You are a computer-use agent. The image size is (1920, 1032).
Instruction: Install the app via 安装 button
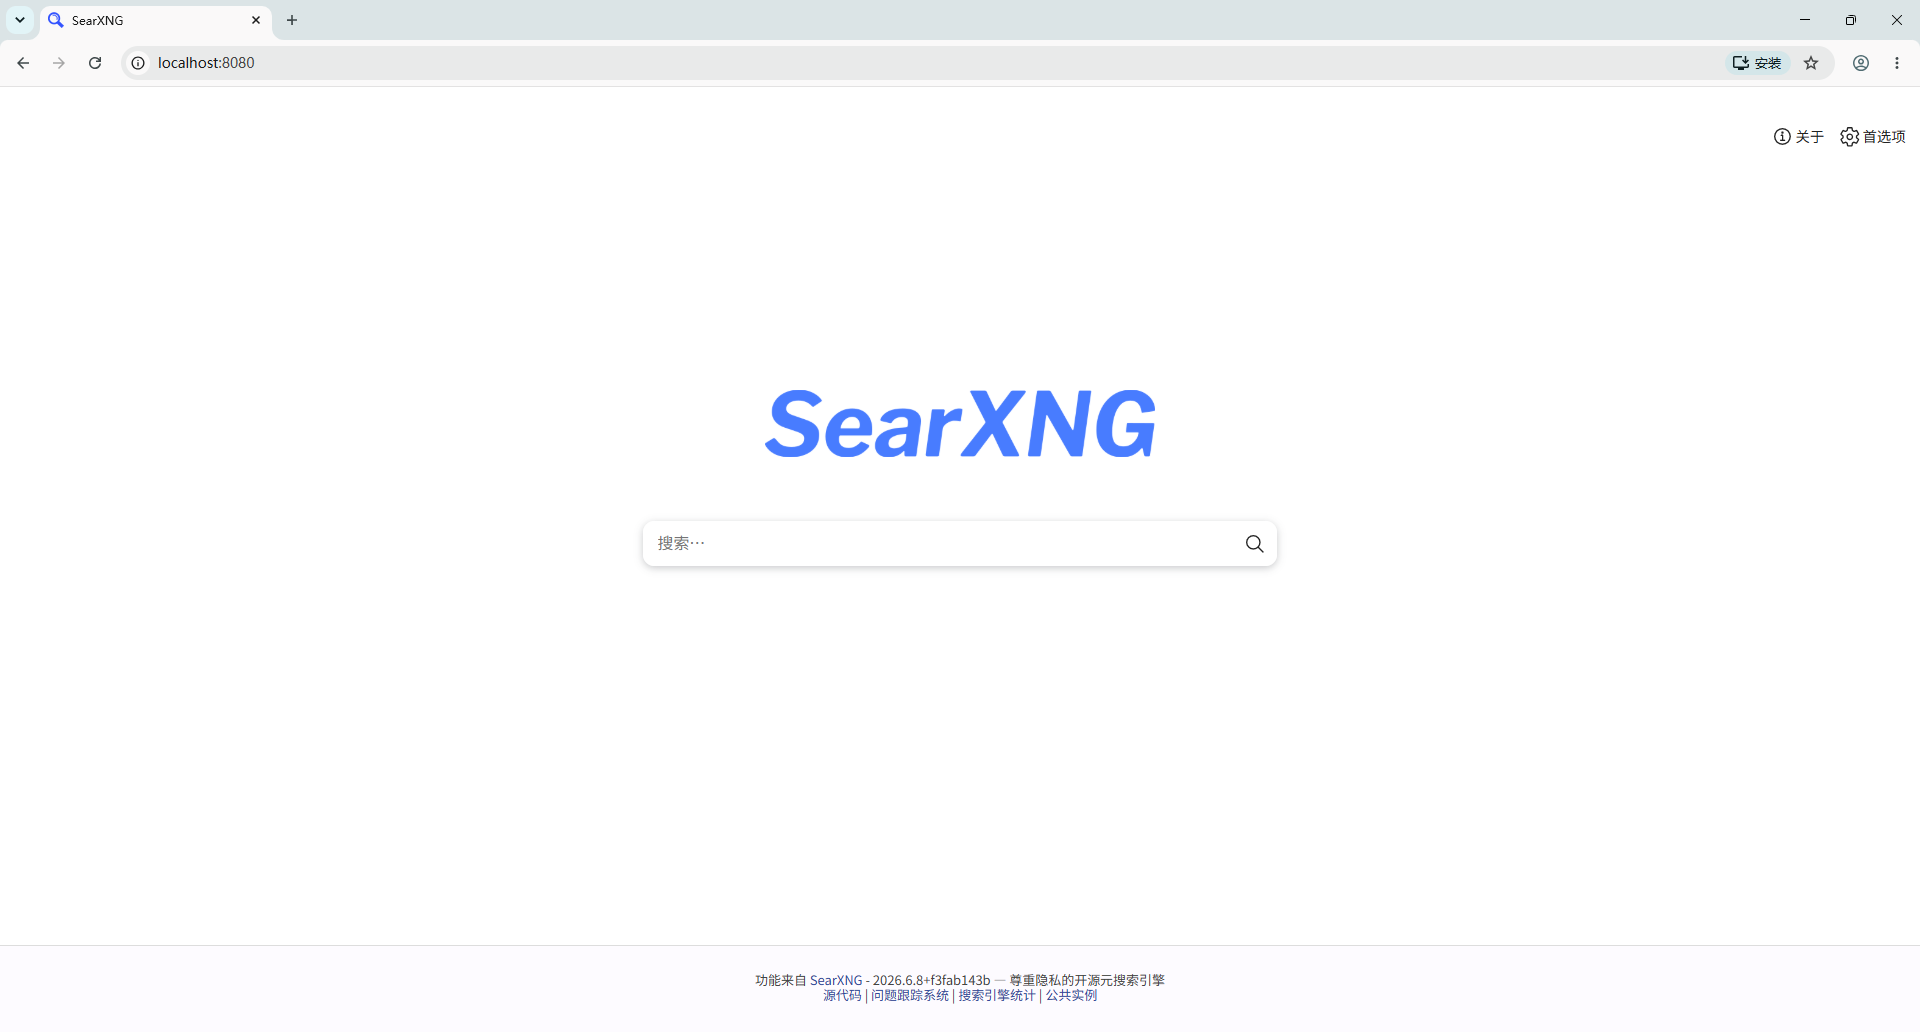(1757, 63)
